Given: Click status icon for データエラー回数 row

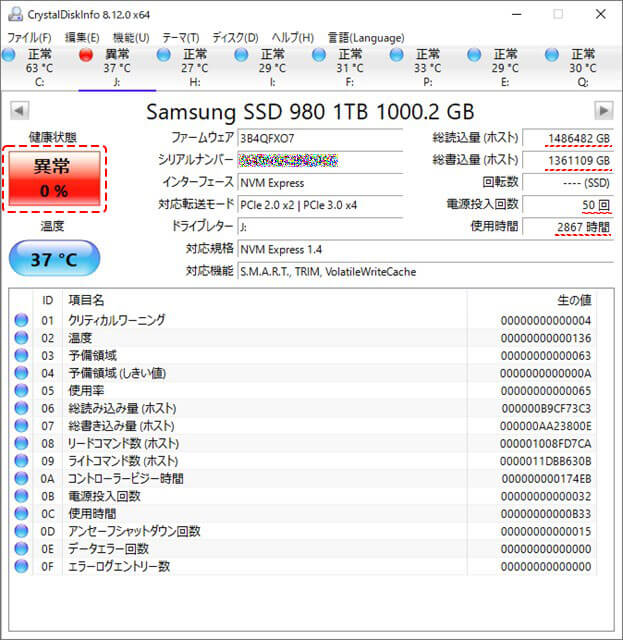Looking at the screenshot, I should (x=21, y=549).
